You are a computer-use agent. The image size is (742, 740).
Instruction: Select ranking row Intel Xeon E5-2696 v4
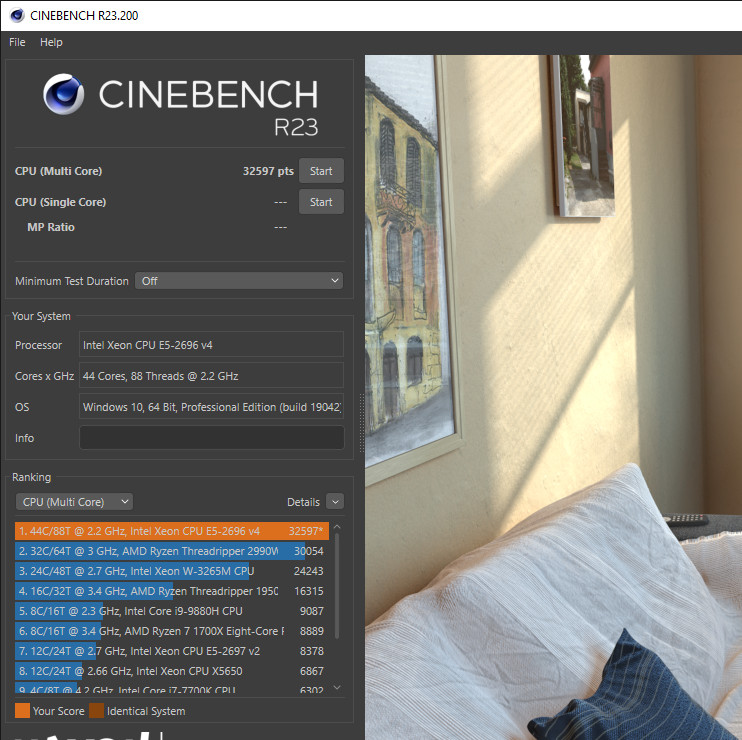point(172,531)
